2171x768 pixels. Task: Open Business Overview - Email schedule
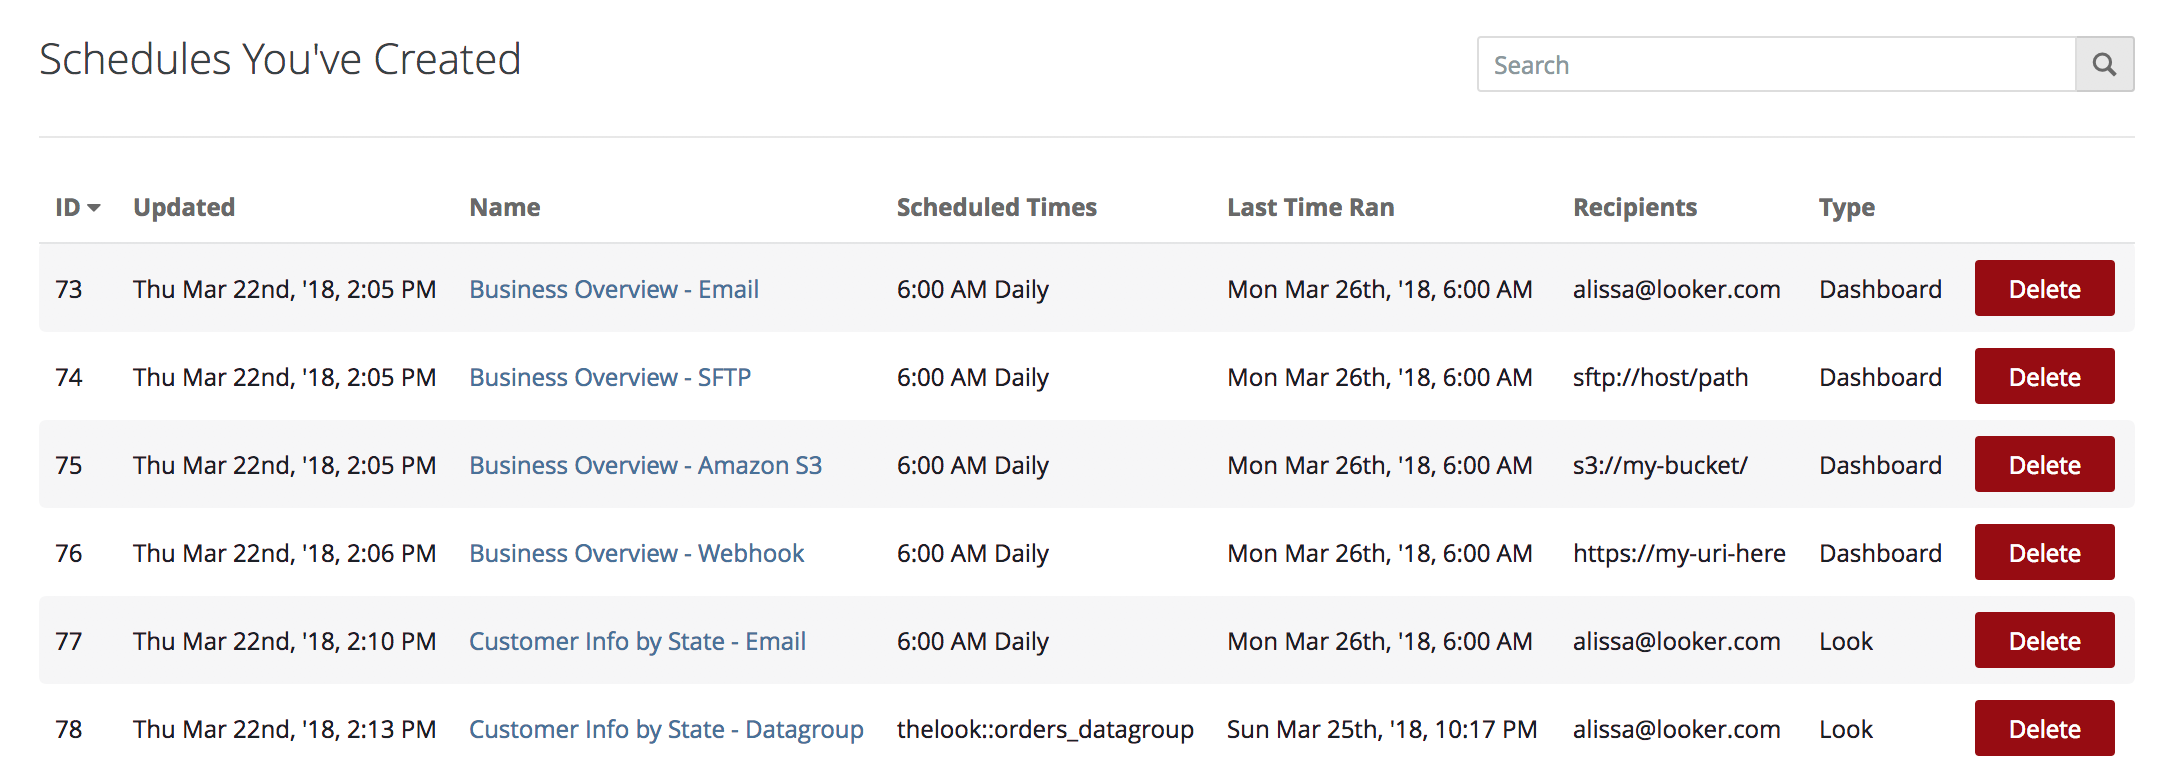614,289
